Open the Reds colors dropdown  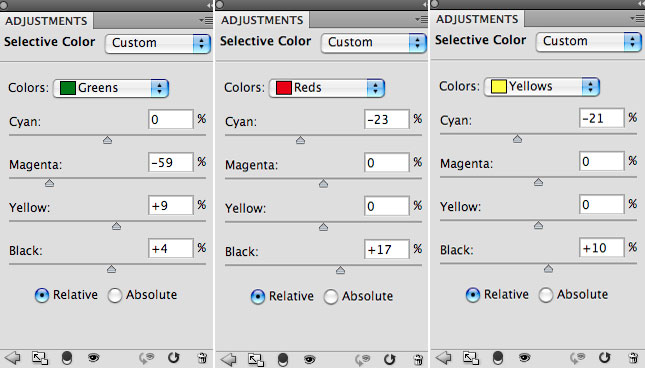pyautogui.click(x=327, y=88)
